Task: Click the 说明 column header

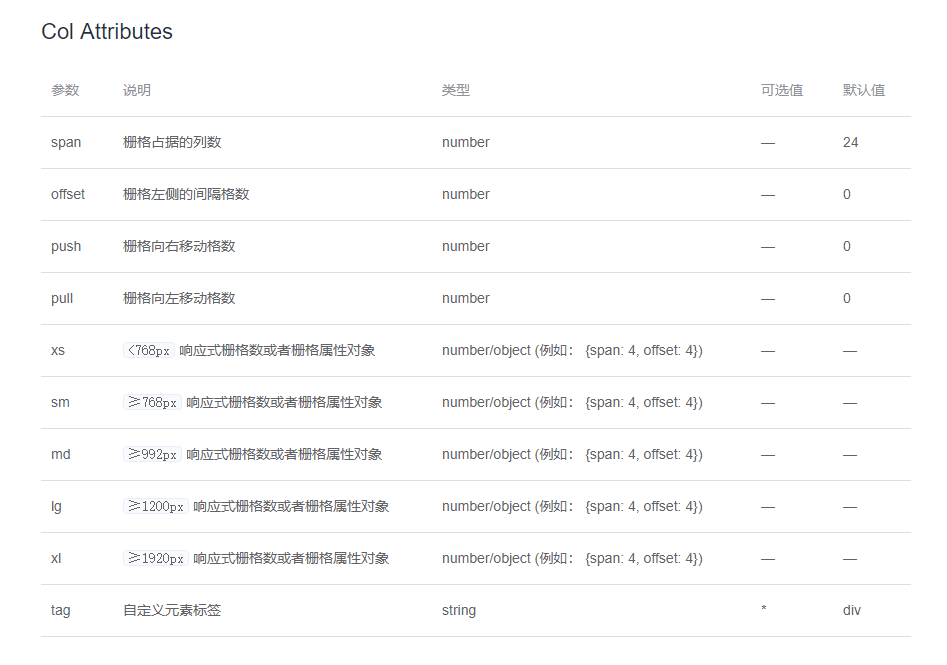Action: point(137,90)
